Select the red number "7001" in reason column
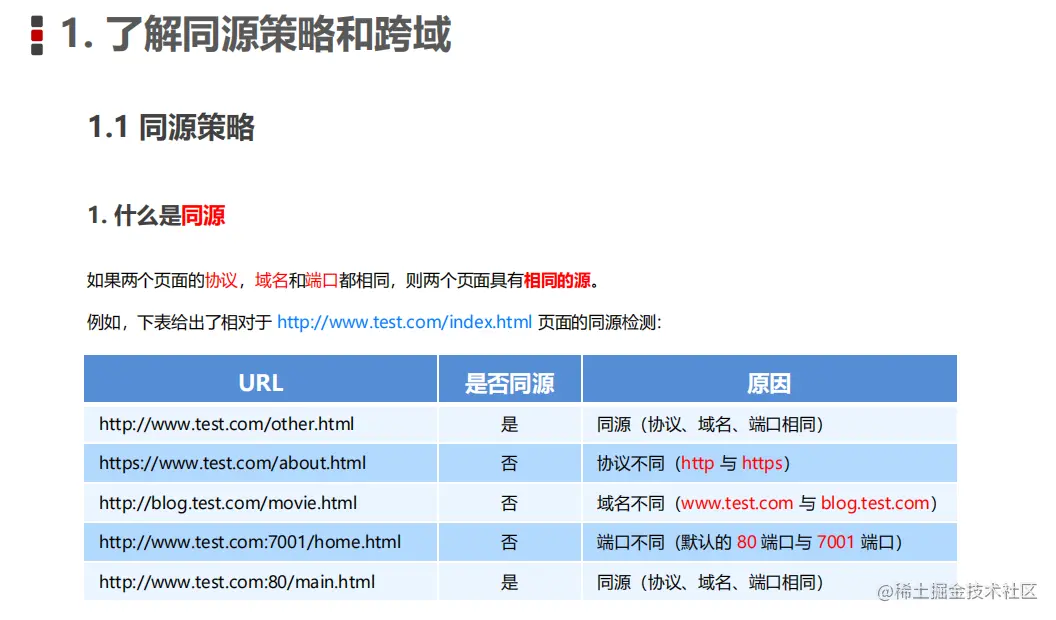1056x620 pixels. 835,542
